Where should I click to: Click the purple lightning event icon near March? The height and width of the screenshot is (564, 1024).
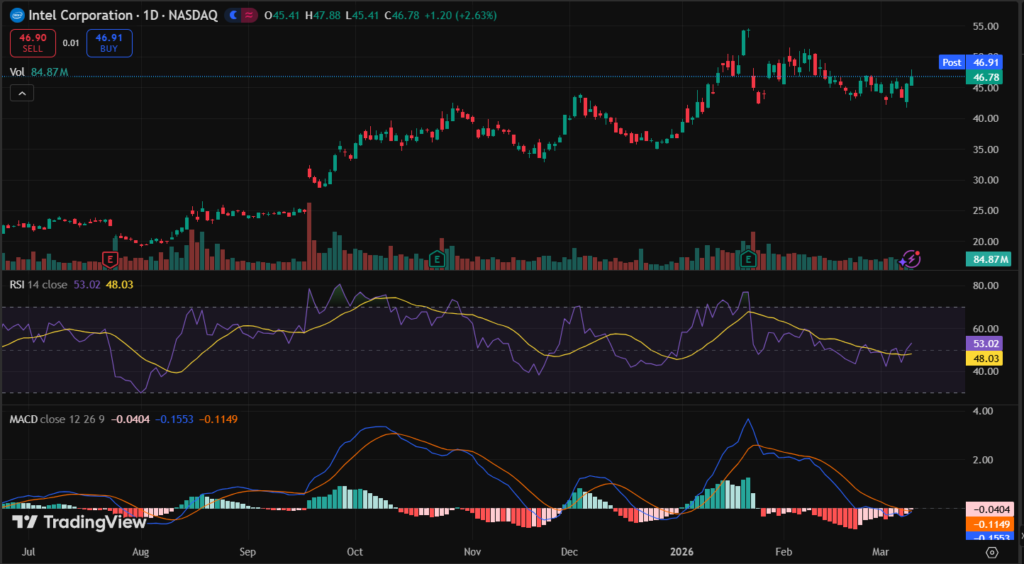(x=910, y=259)
